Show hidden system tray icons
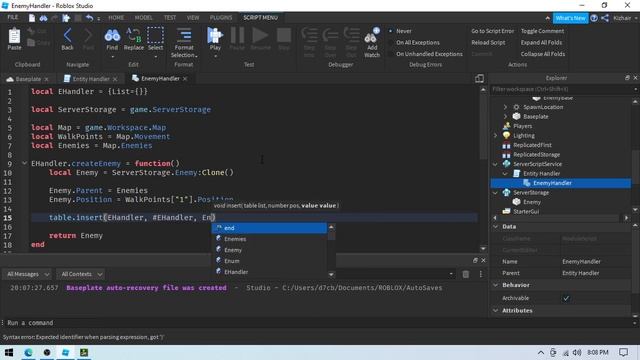This screenshot has height=360, width=640. [541, 352]
